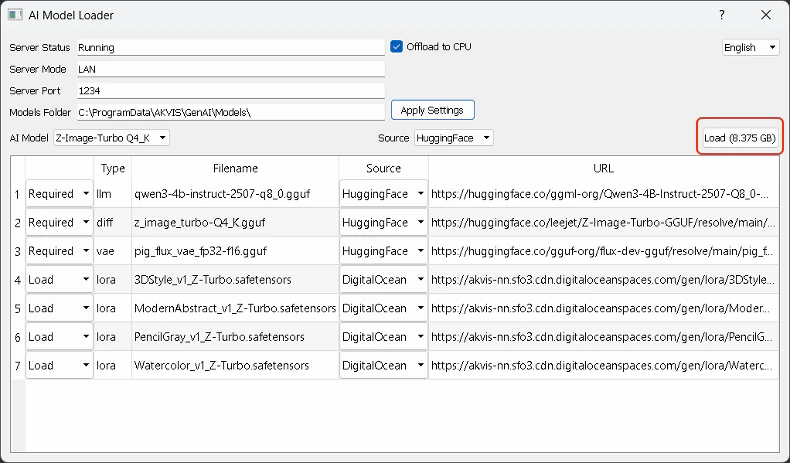Screen dimensions: 790x463
Task: Click the Models Folder path field
Action: pyautogui.click(x=229, y=113)
